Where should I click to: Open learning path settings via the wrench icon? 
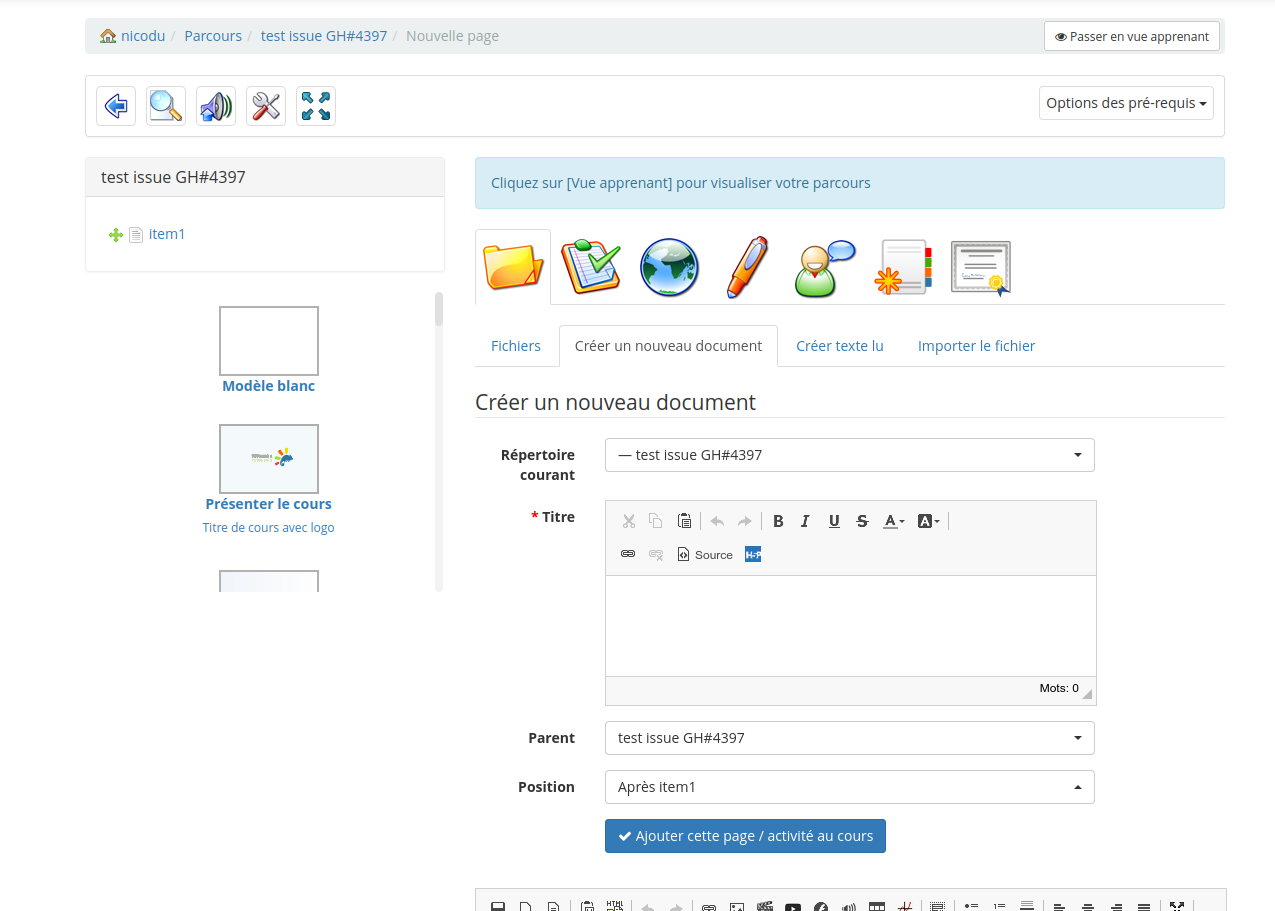click(265, 105)
